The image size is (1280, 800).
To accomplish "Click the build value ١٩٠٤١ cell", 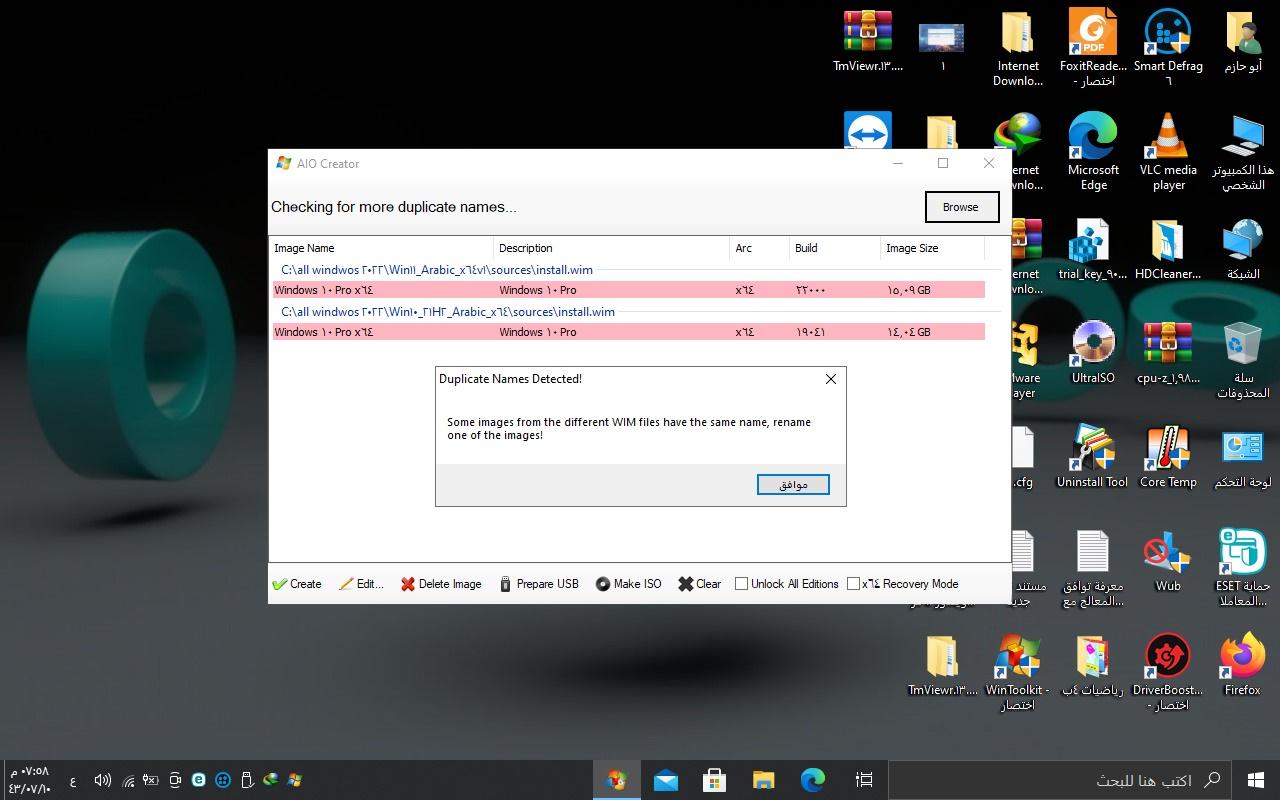I will click(x=811, y=332).
